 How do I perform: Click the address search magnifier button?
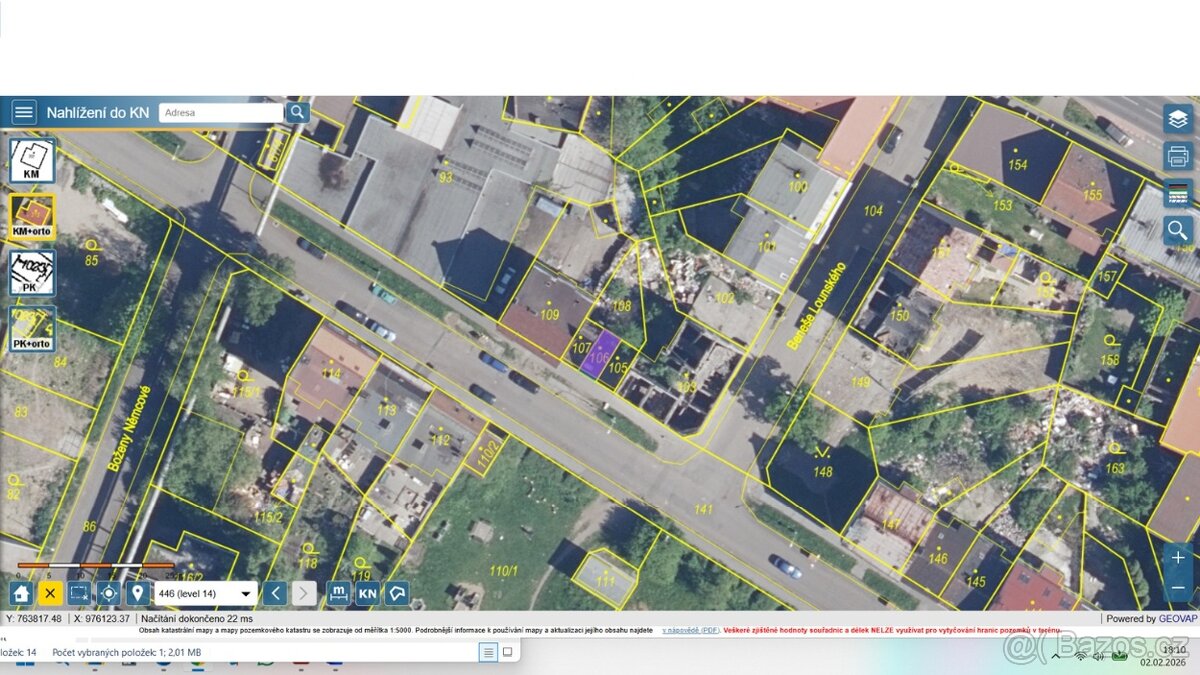pyautogui.click(x=297, y=112)
